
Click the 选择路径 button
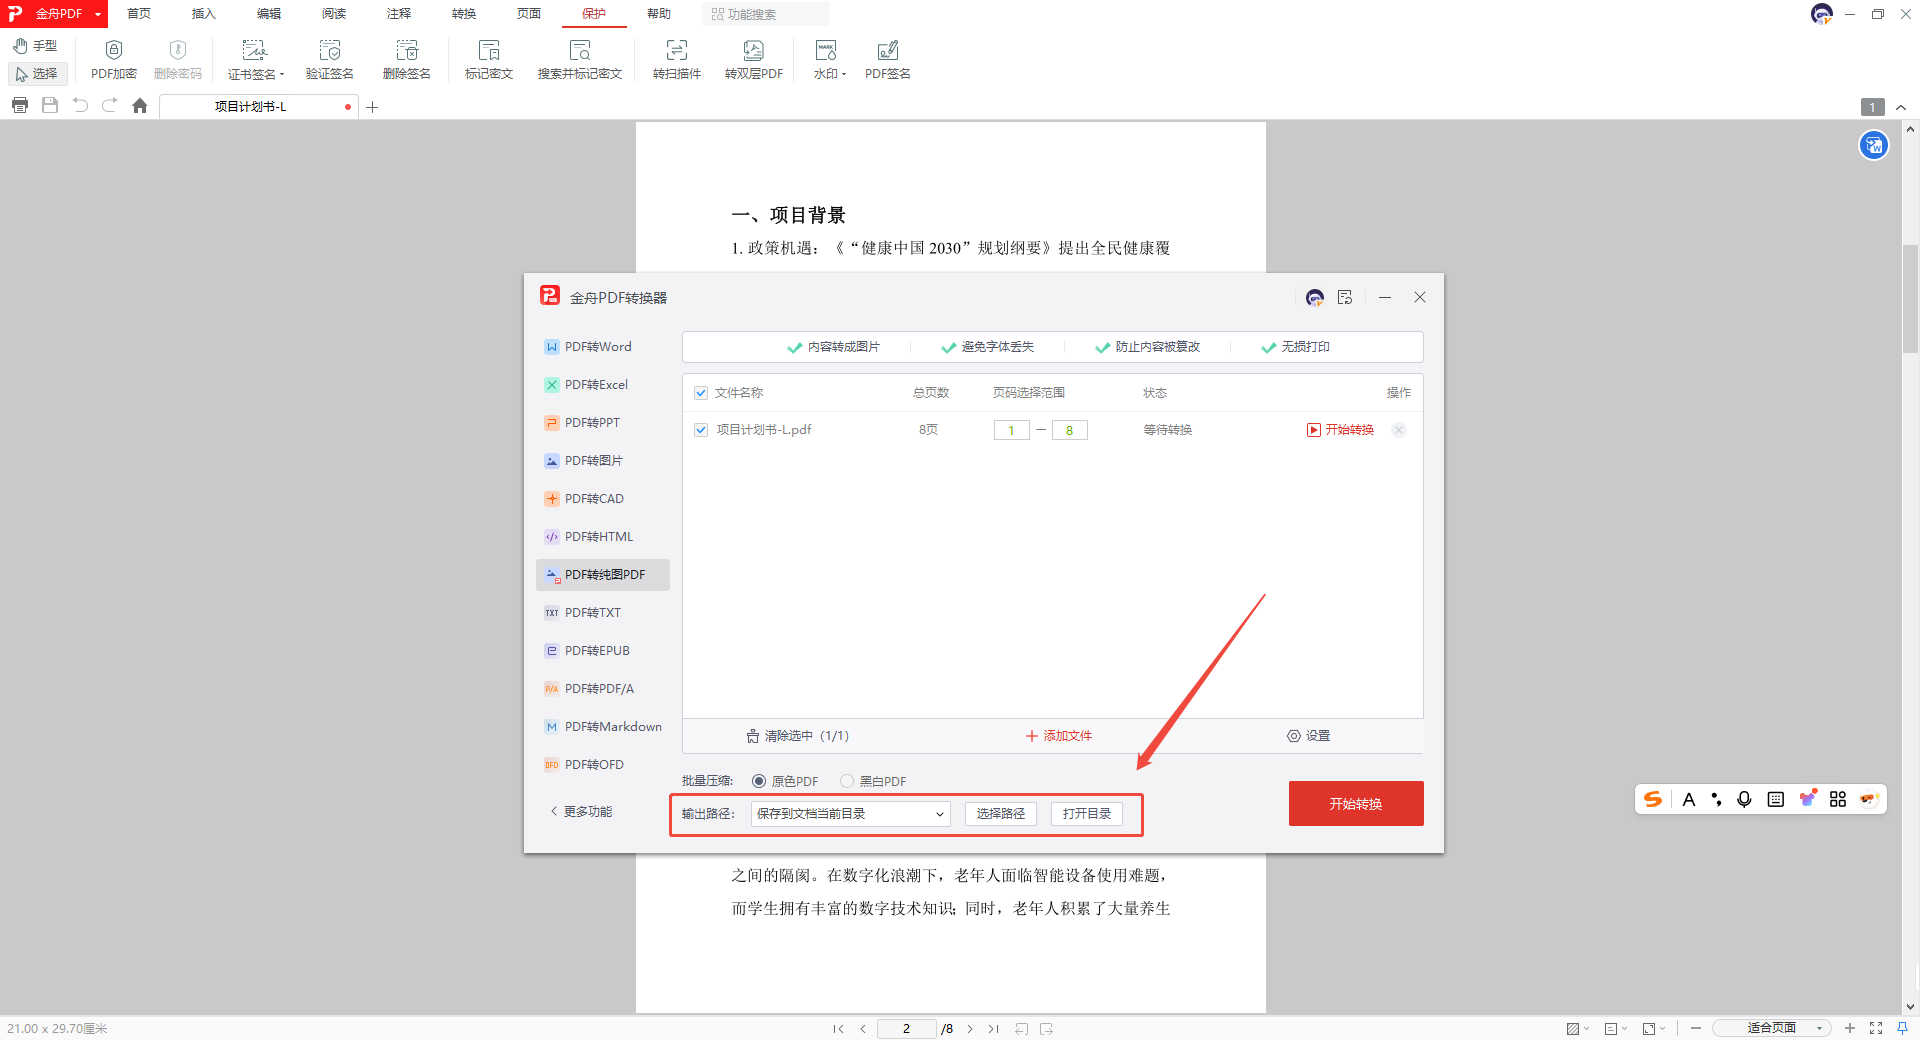click(1001, 814)
